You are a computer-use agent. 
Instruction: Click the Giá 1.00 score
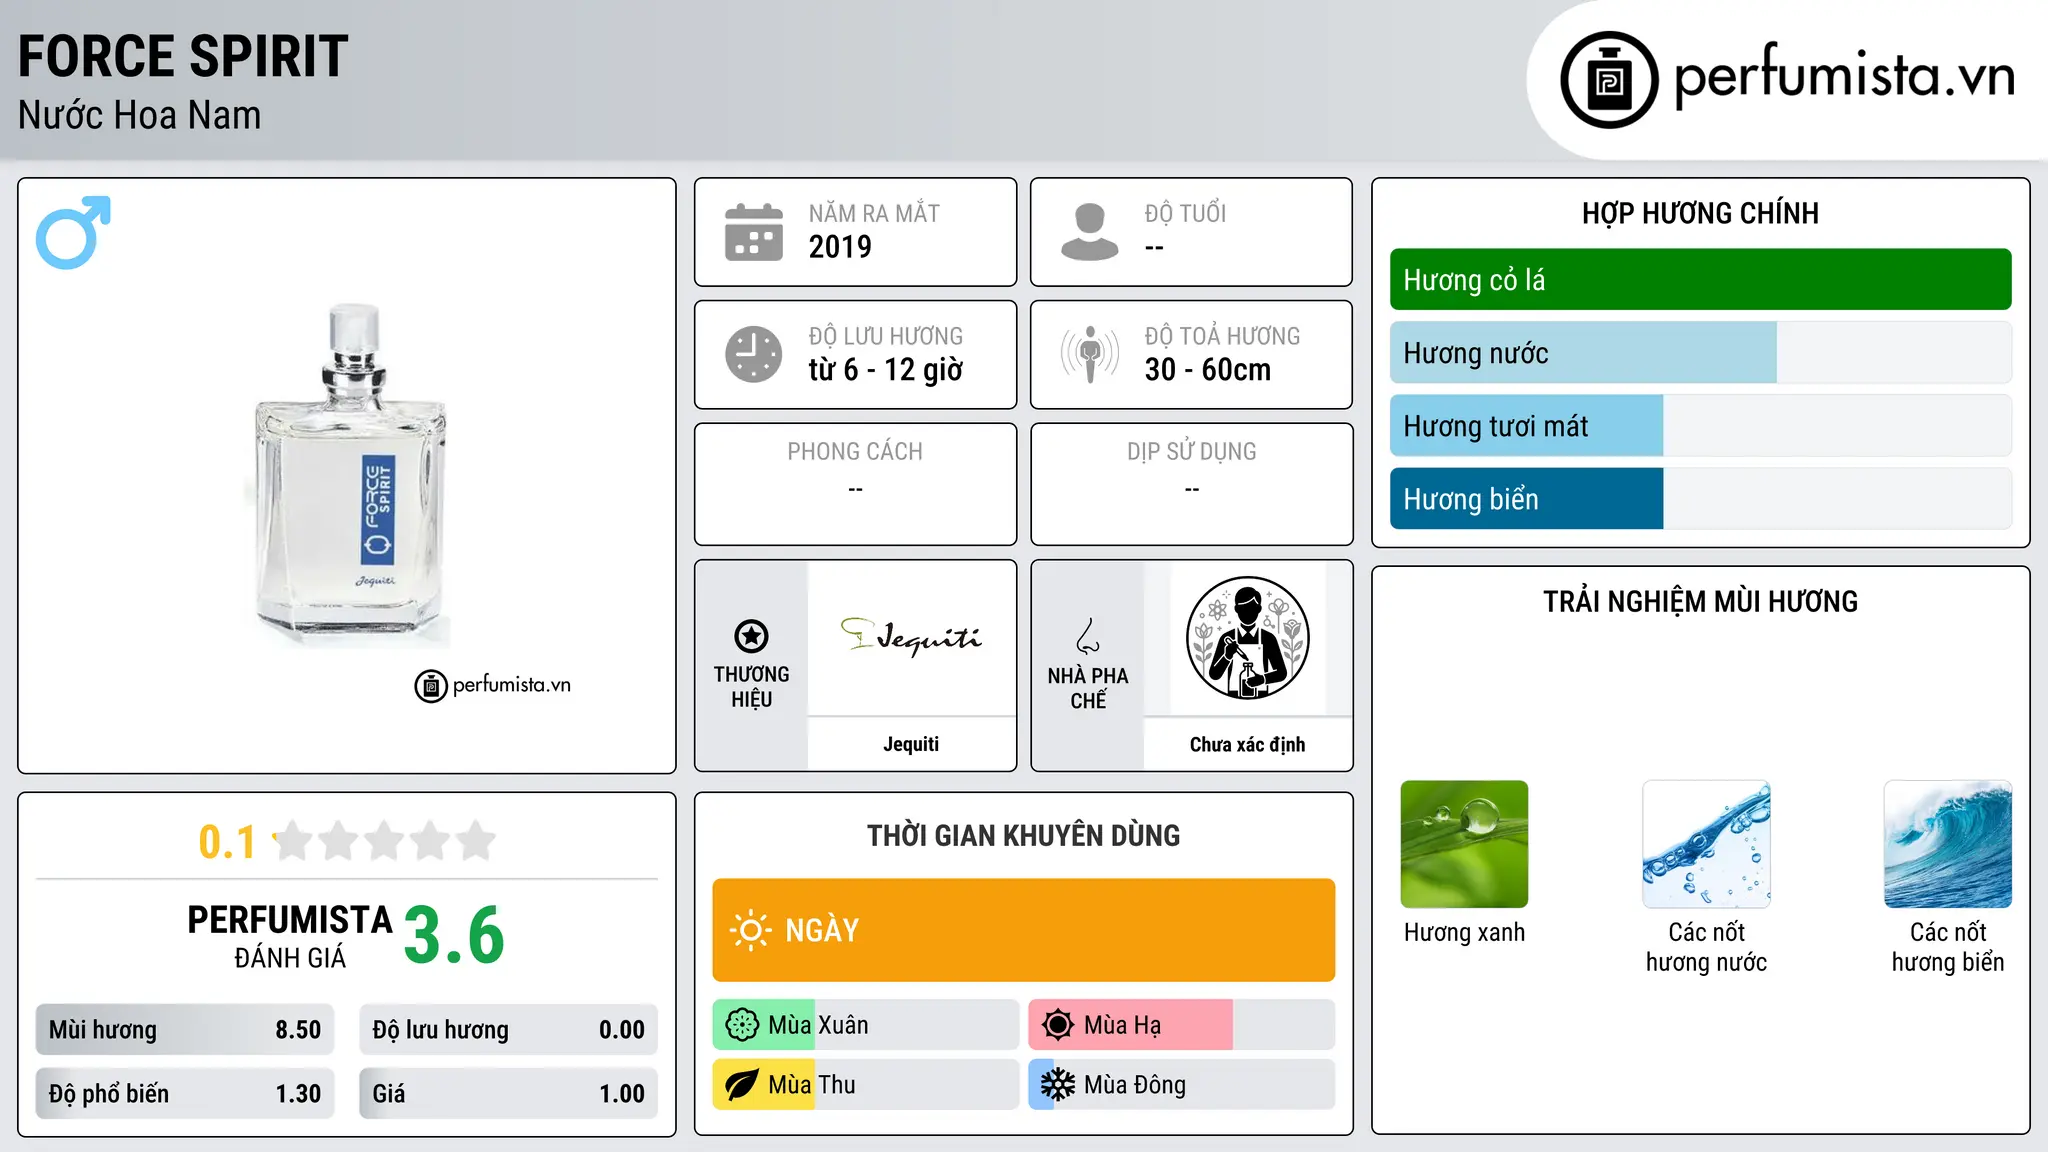[x=508, y=1094]
